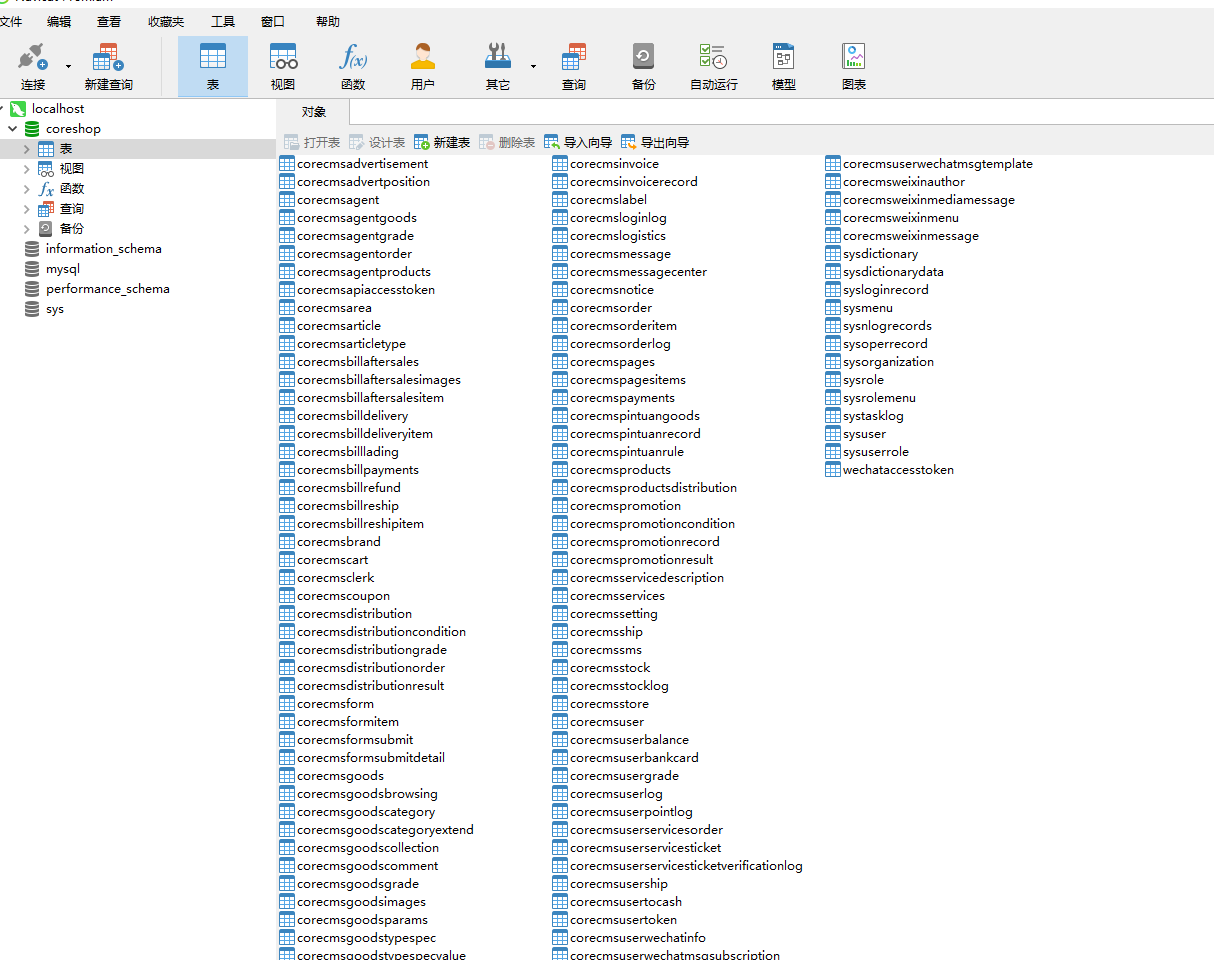Collapse the coreshop database node
The width and height of the screenshot is (1214, 960).
[13, 129]
